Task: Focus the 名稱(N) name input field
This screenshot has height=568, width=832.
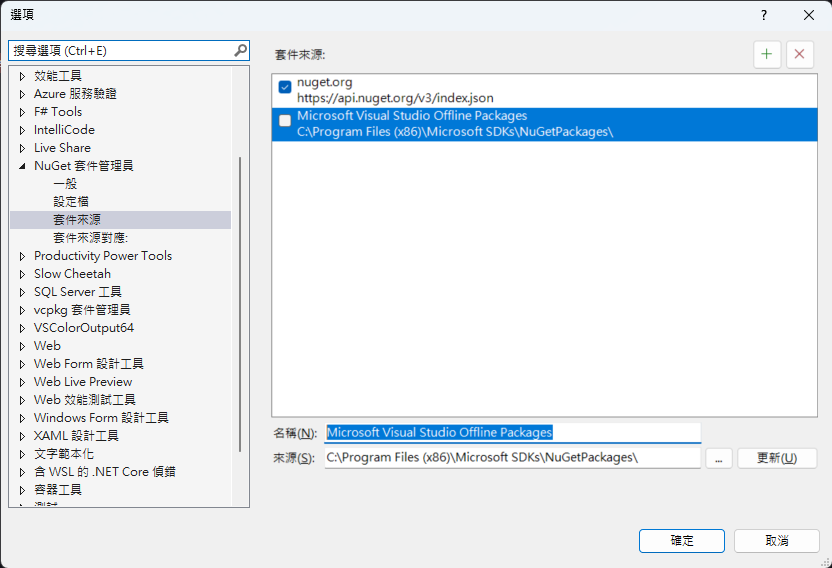Action: (x=513, y=433)
